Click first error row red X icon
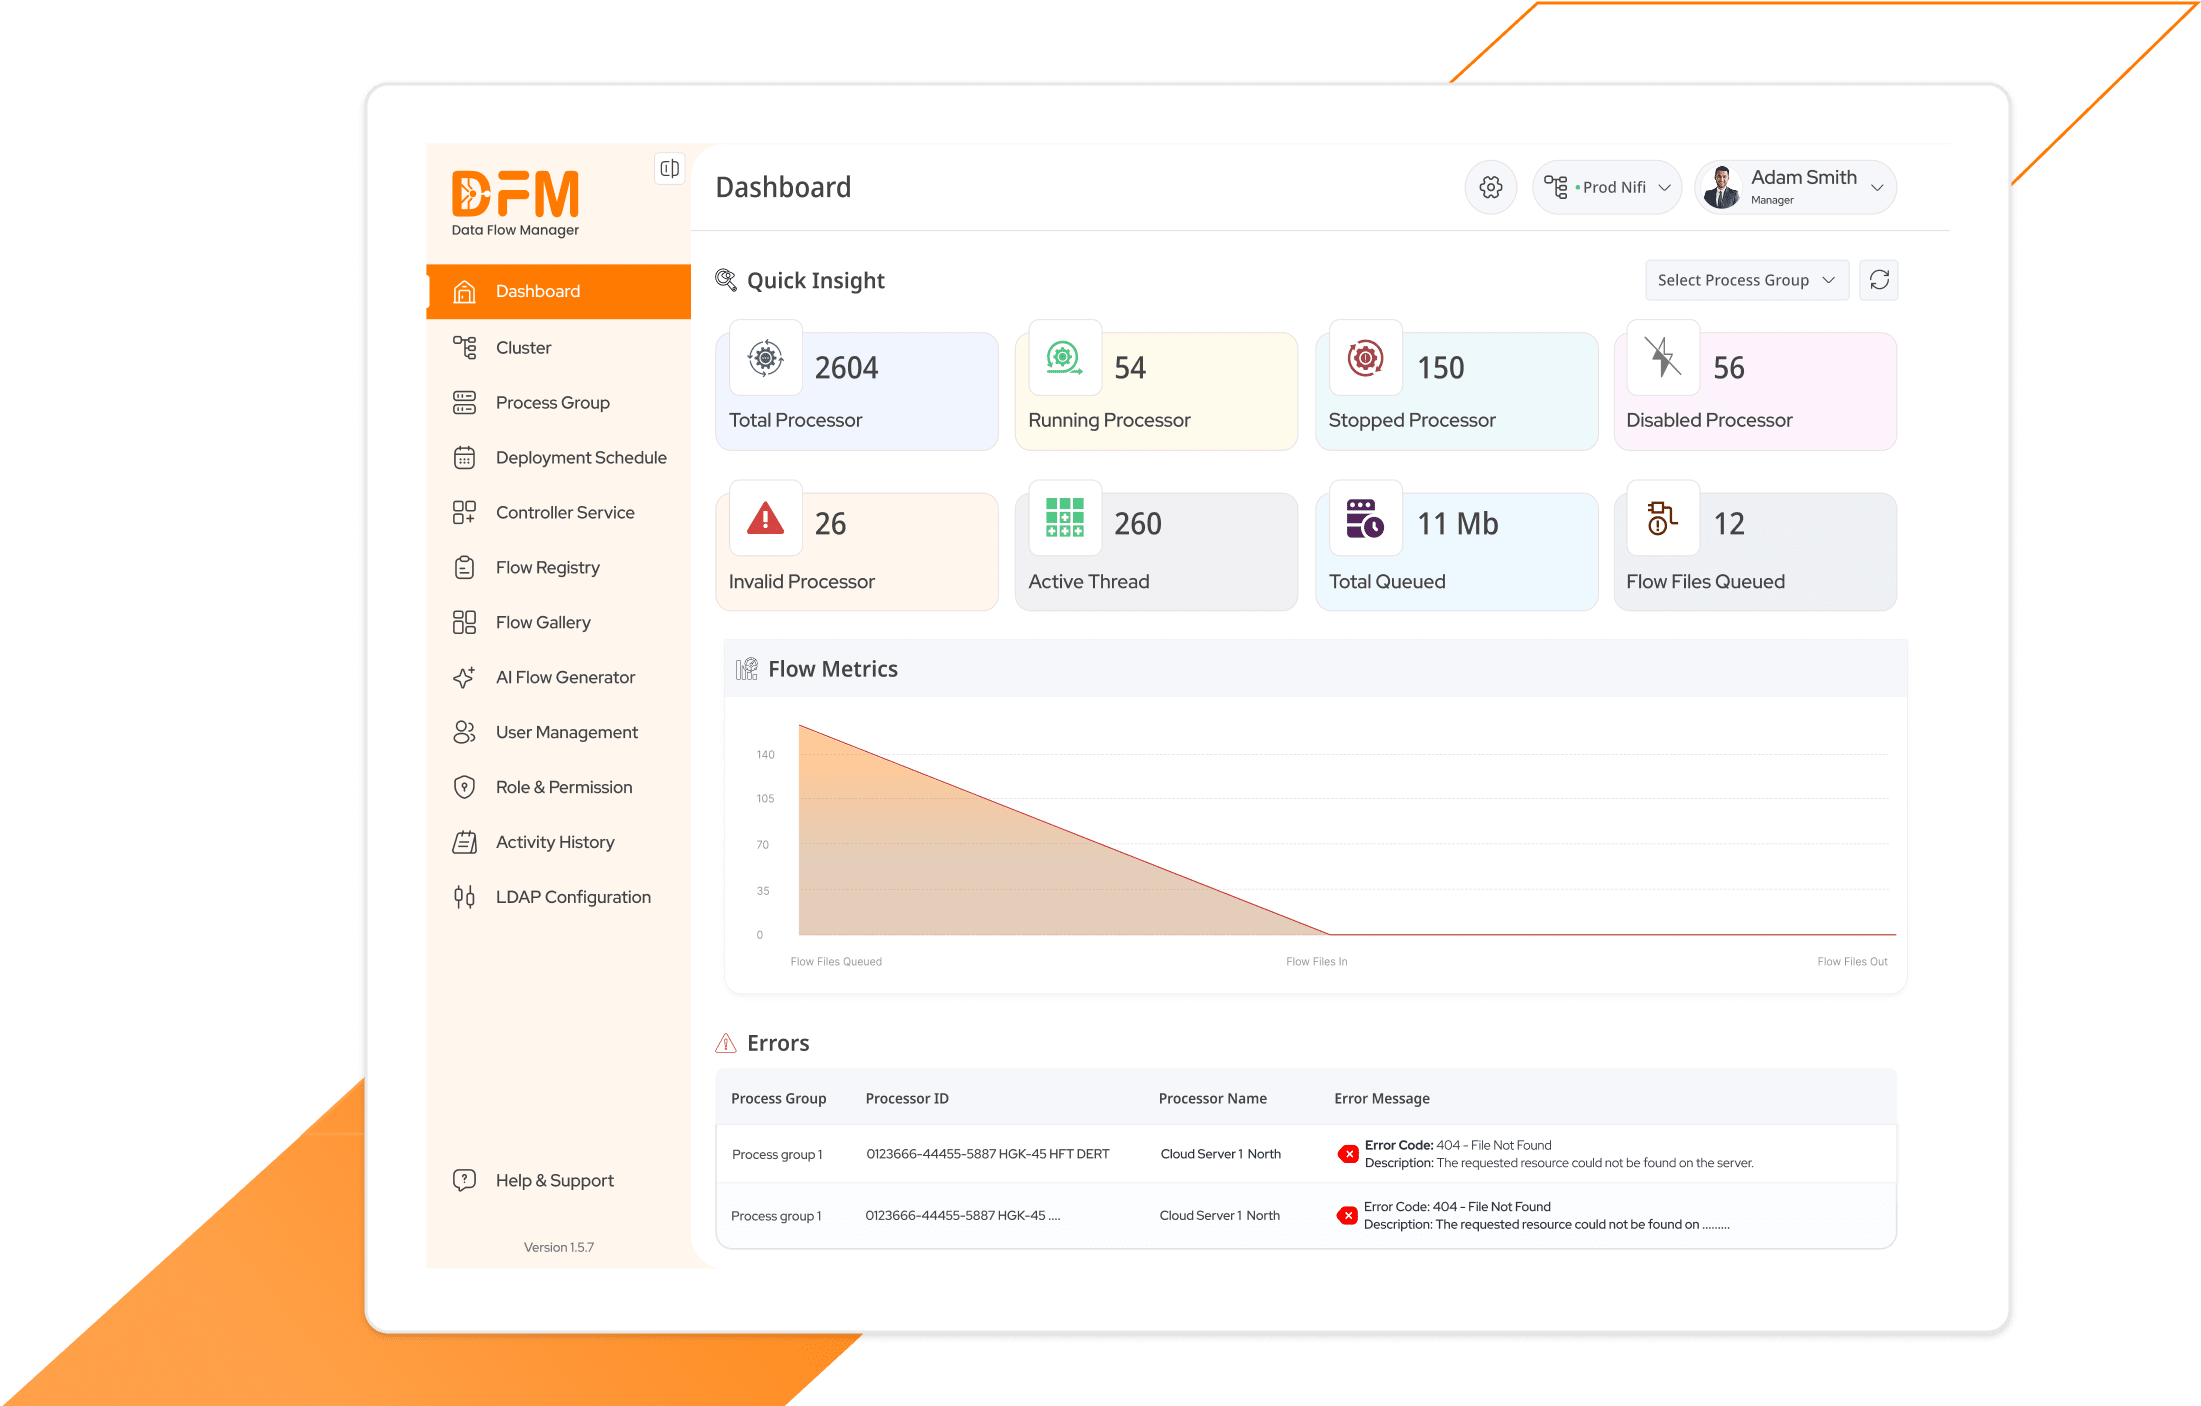This screenshot has height=1406, width=2201. click(1348, 1154)
